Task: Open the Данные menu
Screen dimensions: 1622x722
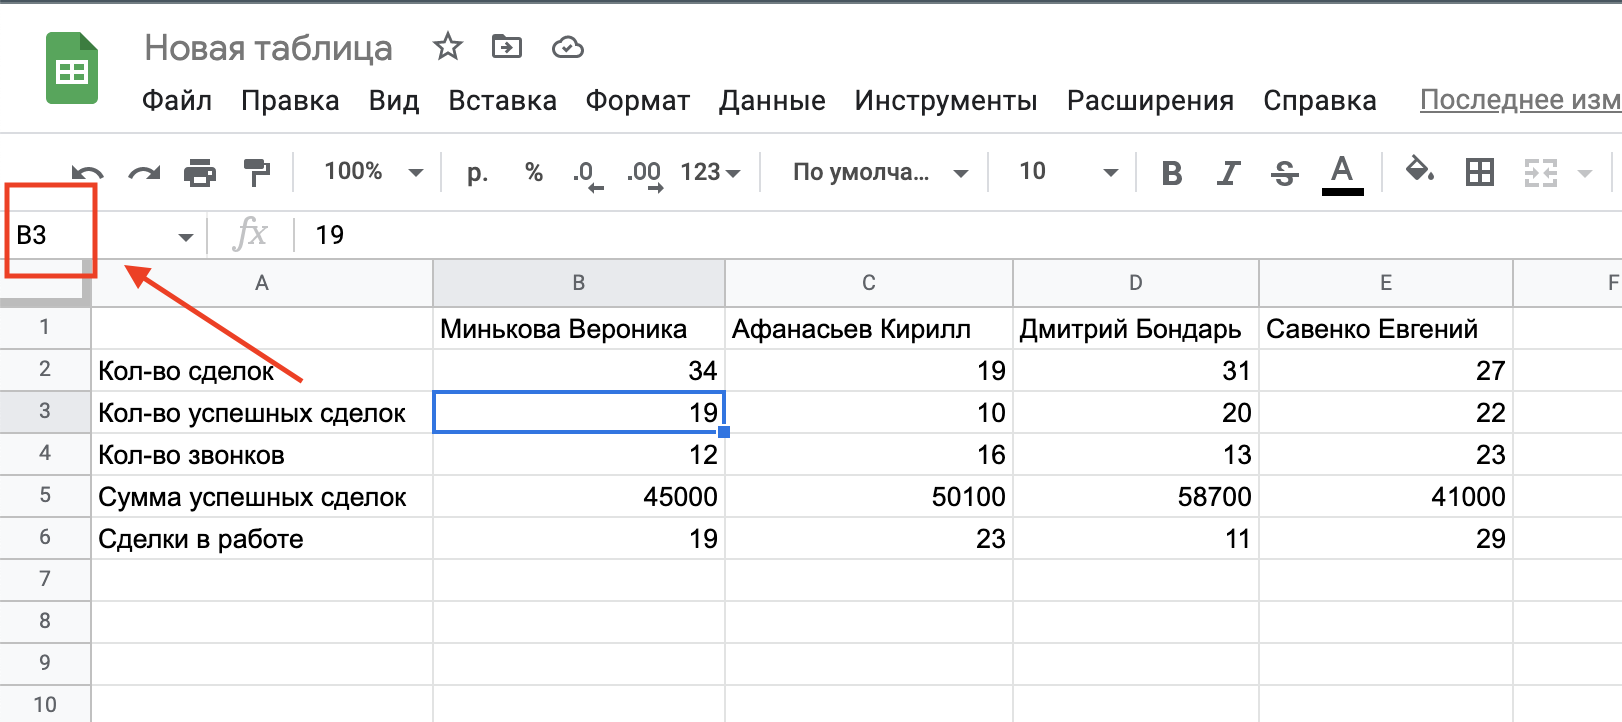Action: [x=772, y=101]
